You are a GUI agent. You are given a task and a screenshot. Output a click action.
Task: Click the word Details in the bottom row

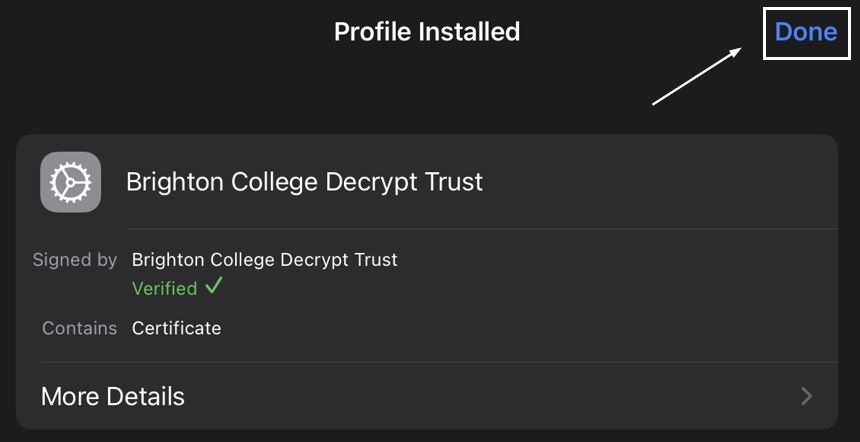point(145,396)
